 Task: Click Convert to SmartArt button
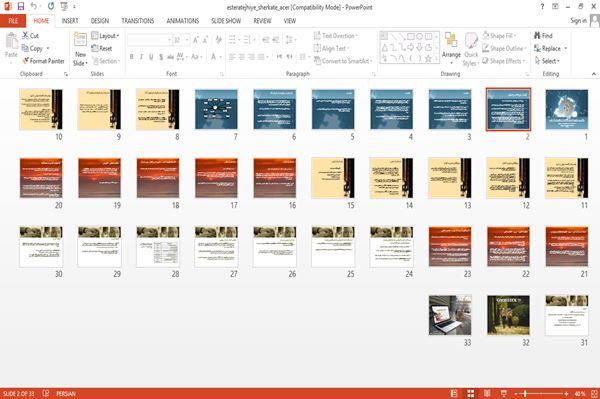343,61
